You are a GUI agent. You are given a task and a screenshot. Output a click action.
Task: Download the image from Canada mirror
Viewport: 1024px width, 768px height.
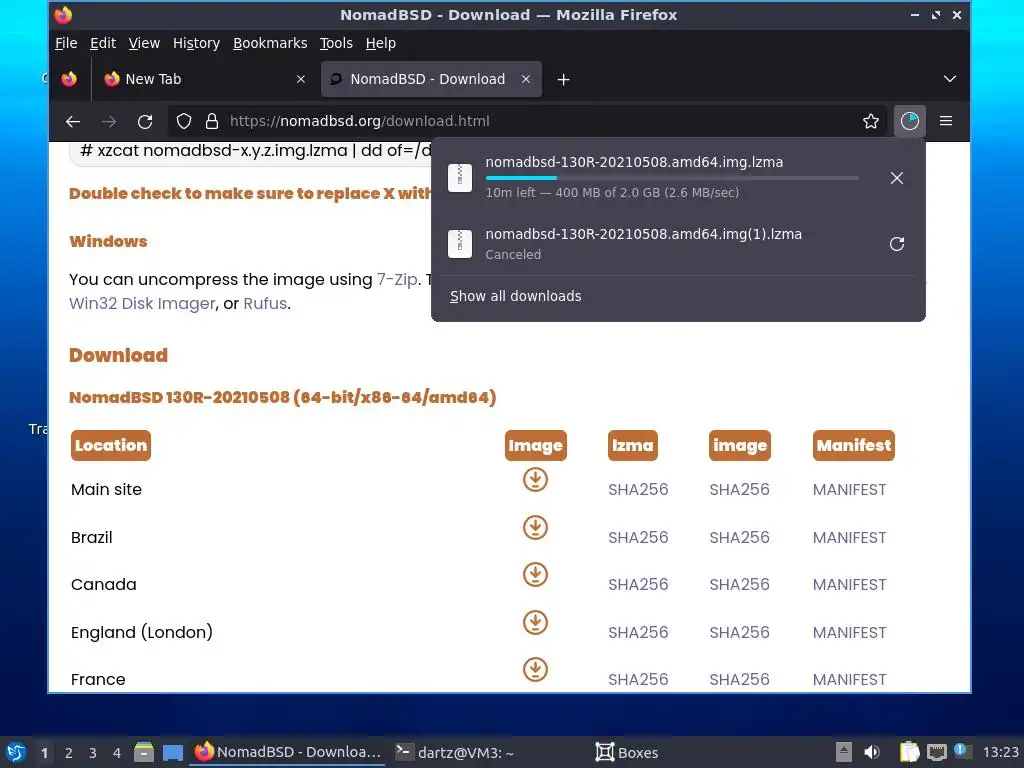click(535, 575)
